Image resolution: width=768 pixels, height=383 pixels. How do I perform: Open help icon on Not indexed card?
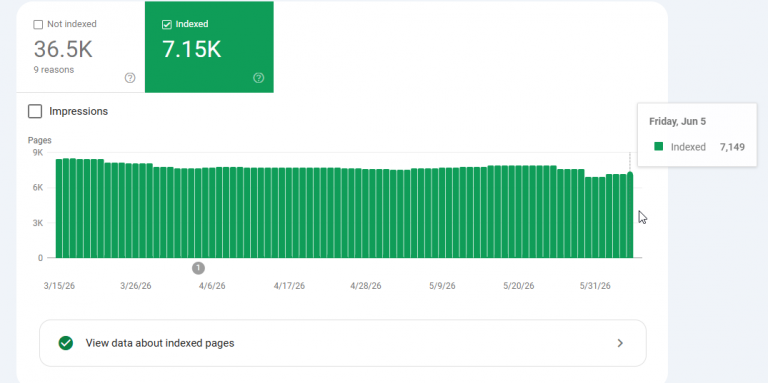click(x=130, y=77)
